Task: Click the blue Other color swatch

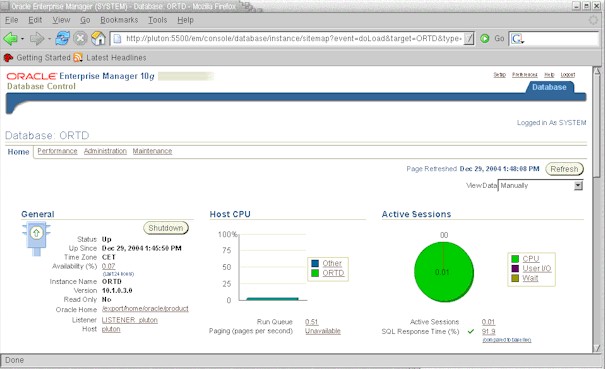Action: tap(315, 264)
